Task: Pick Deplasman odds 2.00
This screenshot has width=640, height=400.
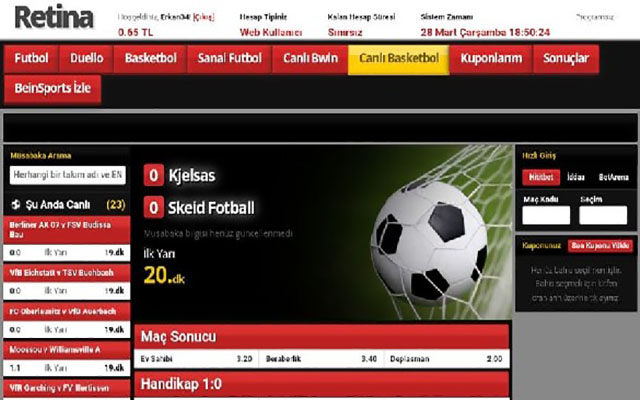Action: [446, 359]
